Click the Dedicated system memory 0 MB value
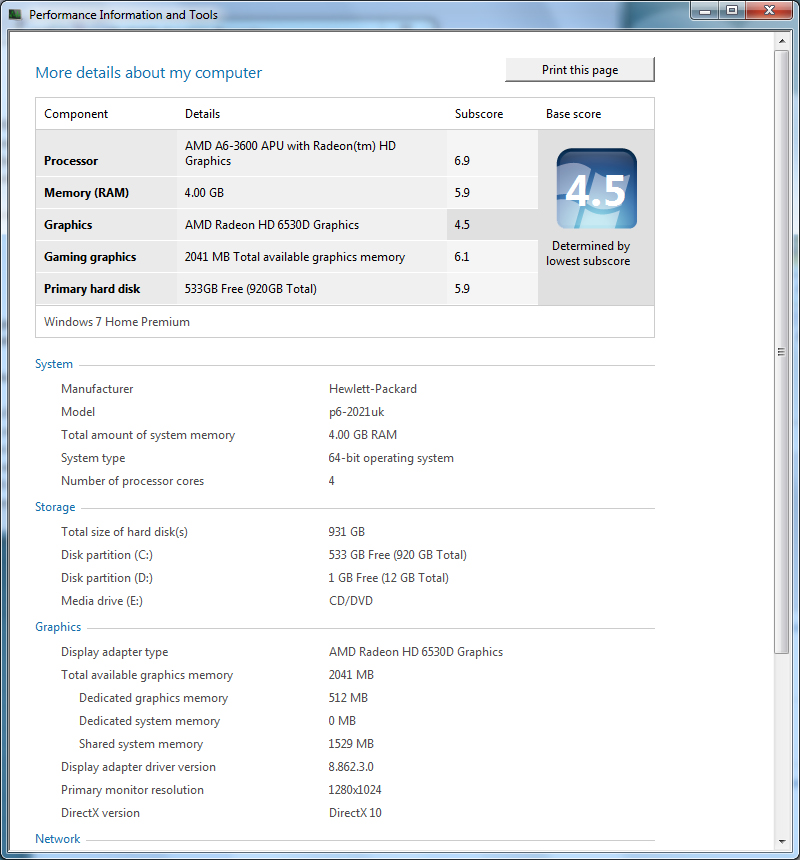Image resolution: width=800 pixels, height=860 pixels. [342, 721]
